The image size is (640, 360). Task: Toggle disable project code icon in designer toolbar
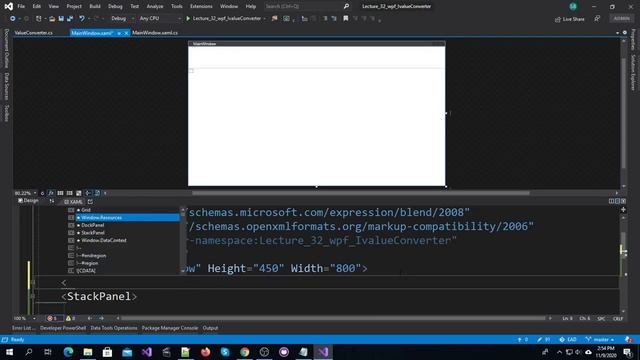[97, 193]
